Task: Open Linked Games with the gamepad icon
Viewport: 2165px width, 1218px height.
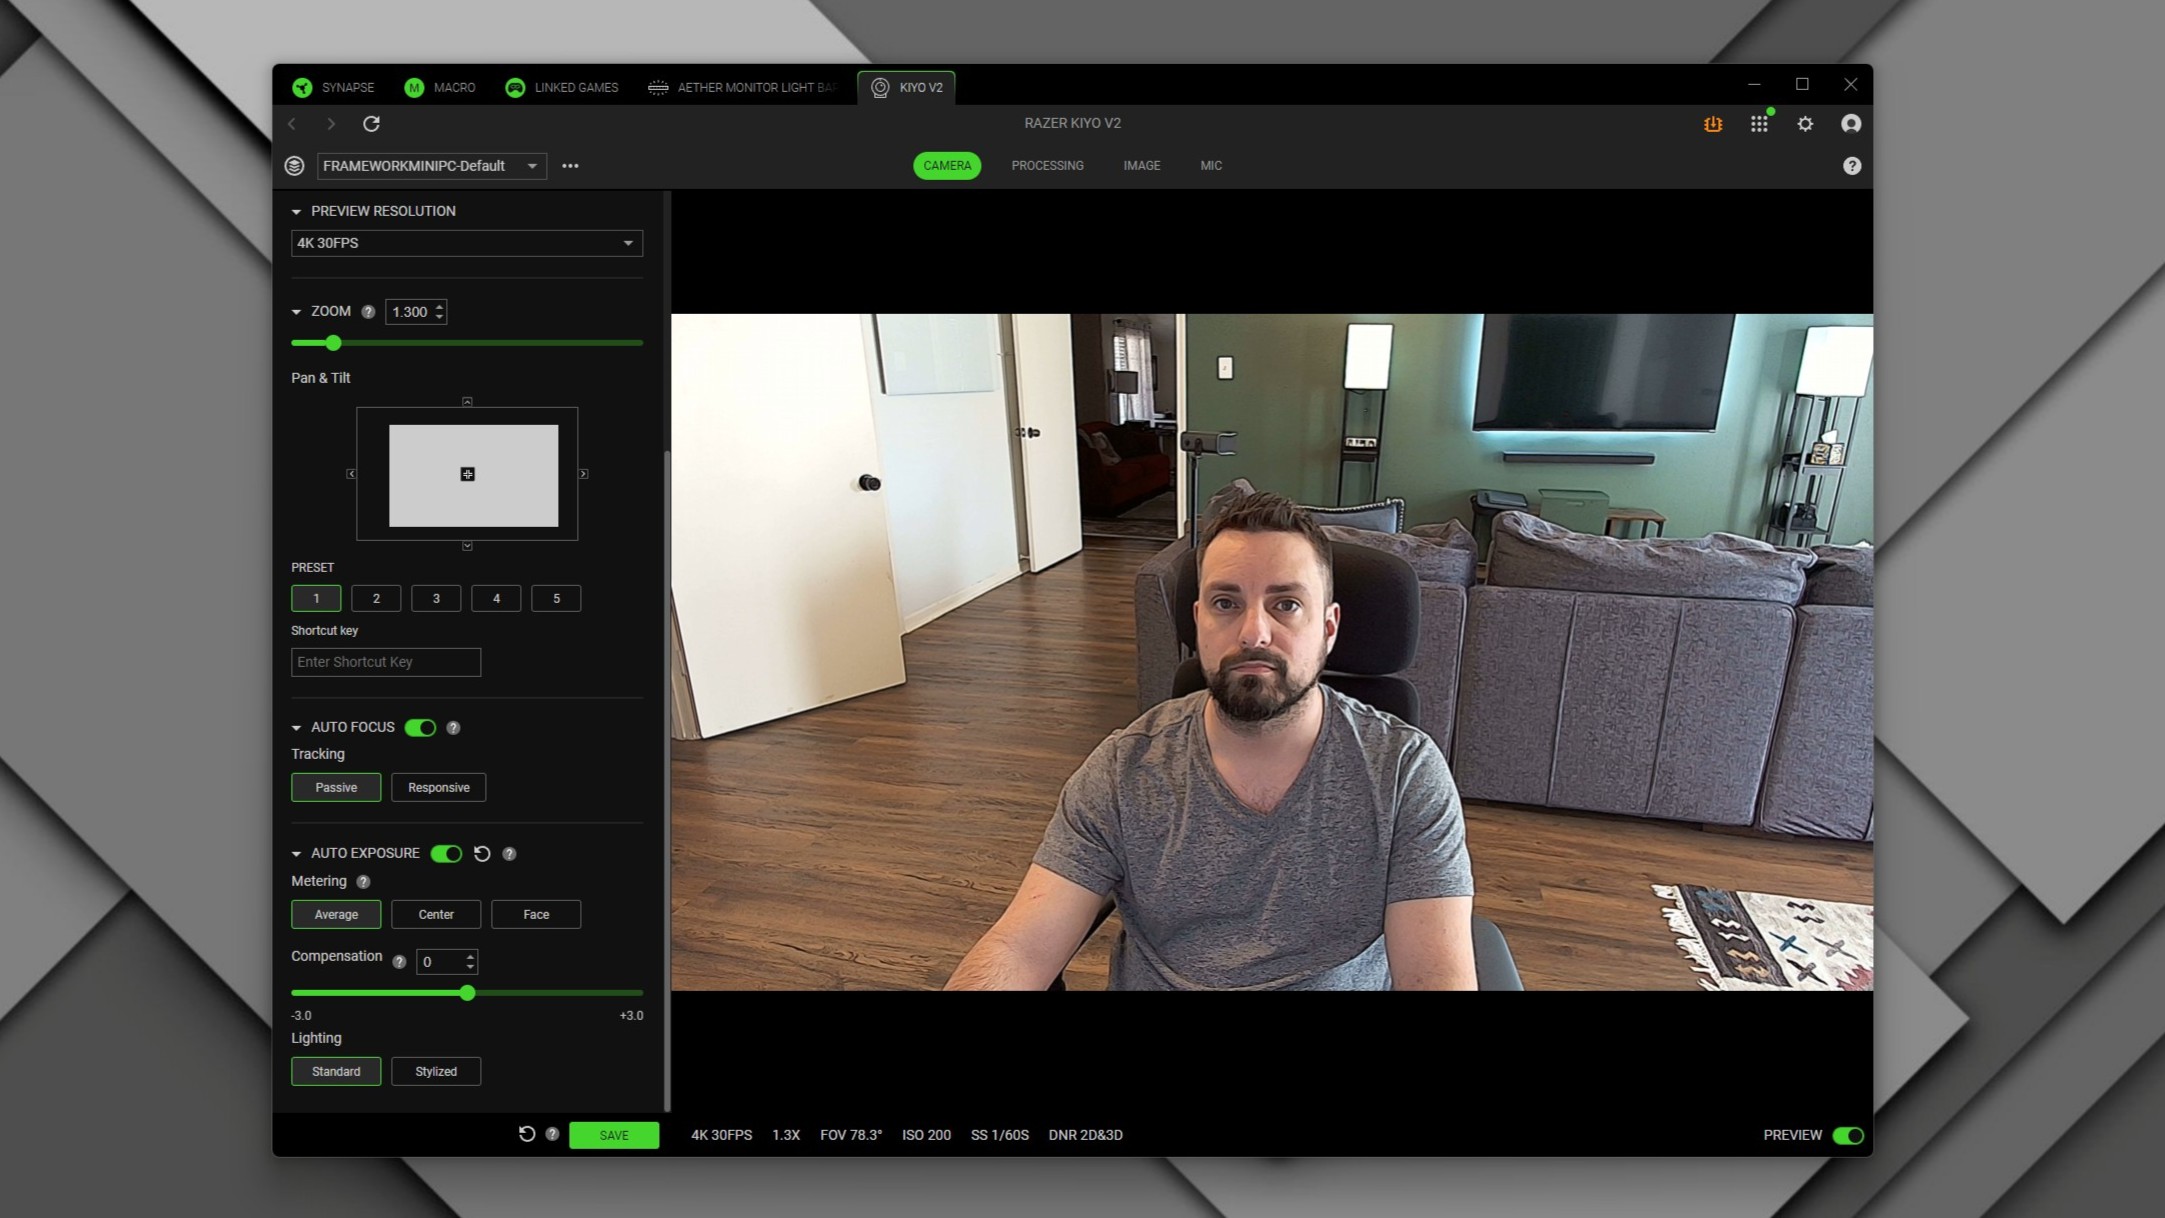Action: point(516,87)
